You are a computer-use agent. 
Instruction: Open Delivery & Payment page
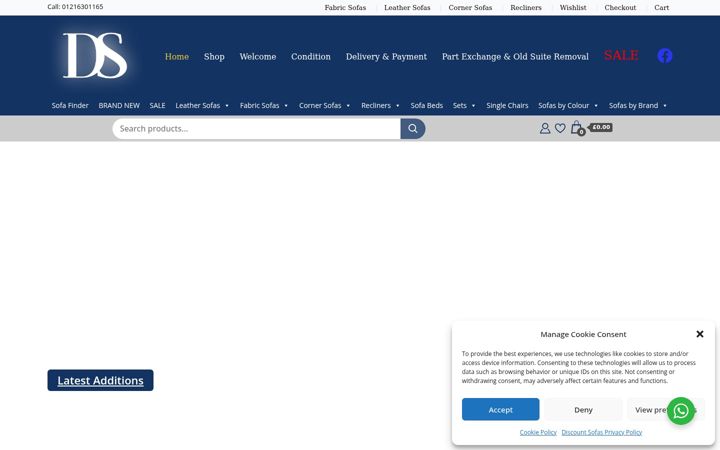386,56
